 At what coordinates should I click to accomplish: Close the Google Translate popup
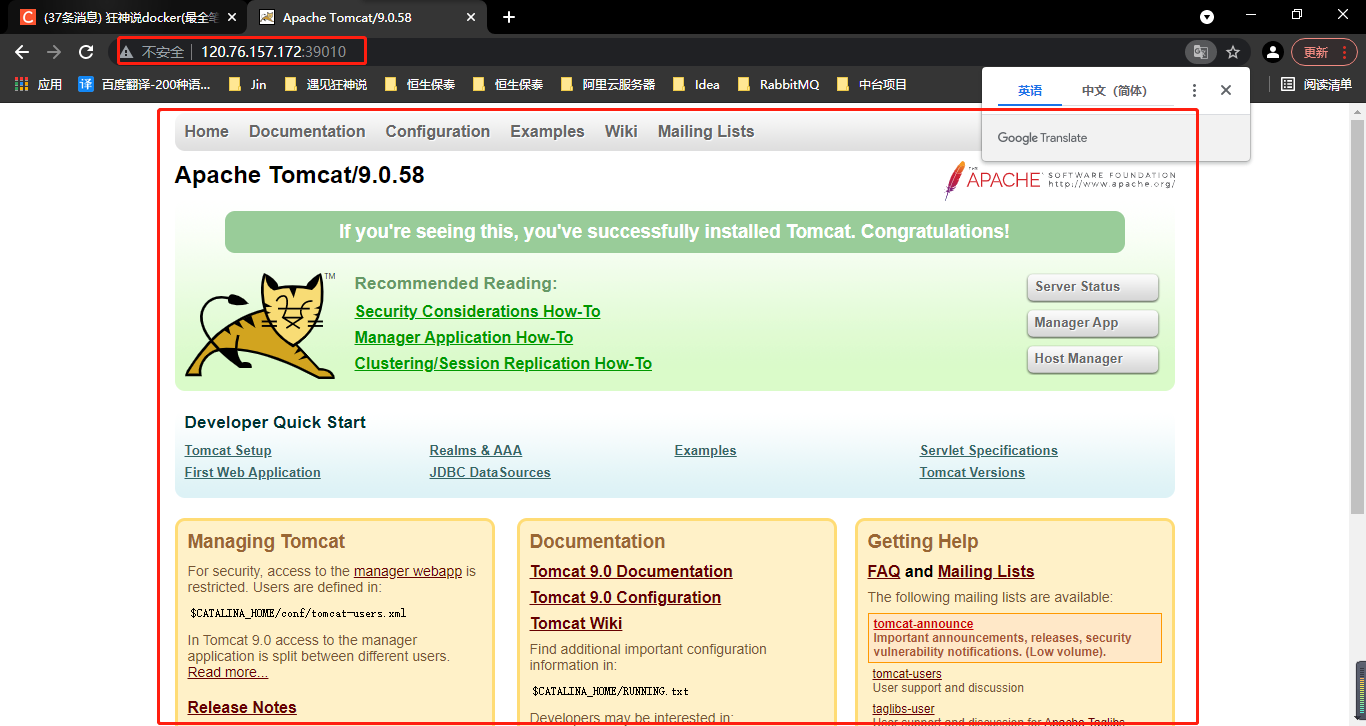(x=1226, y=90)
